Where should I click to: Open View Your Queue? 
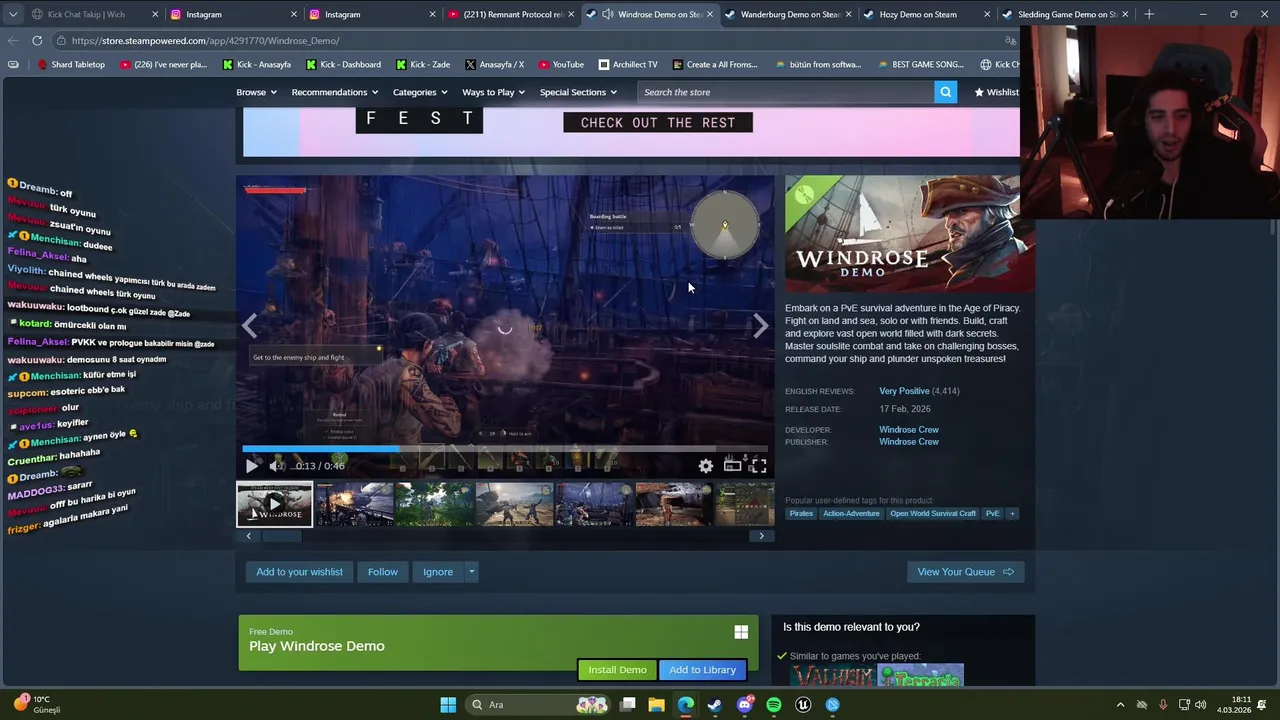point(965,572)
